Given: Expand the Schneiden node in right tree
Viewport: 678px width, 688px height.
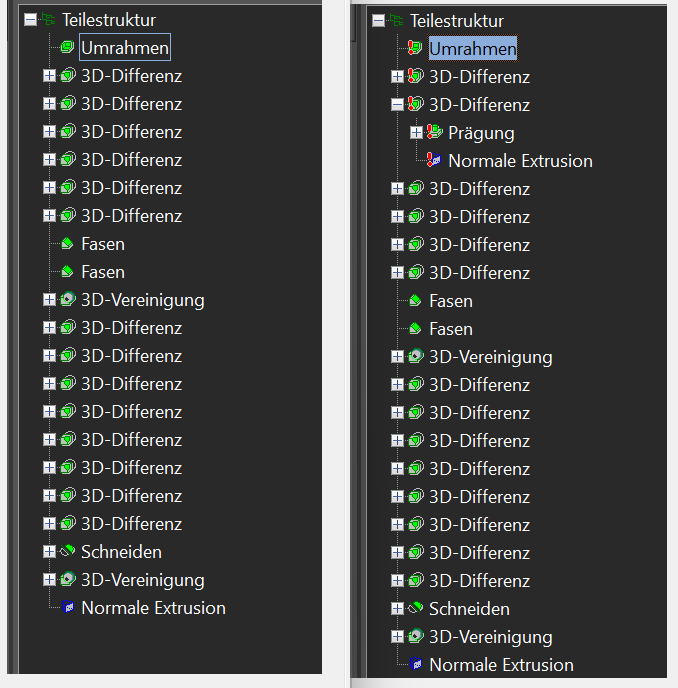Looking at the screenshot, I should [398, 609].
